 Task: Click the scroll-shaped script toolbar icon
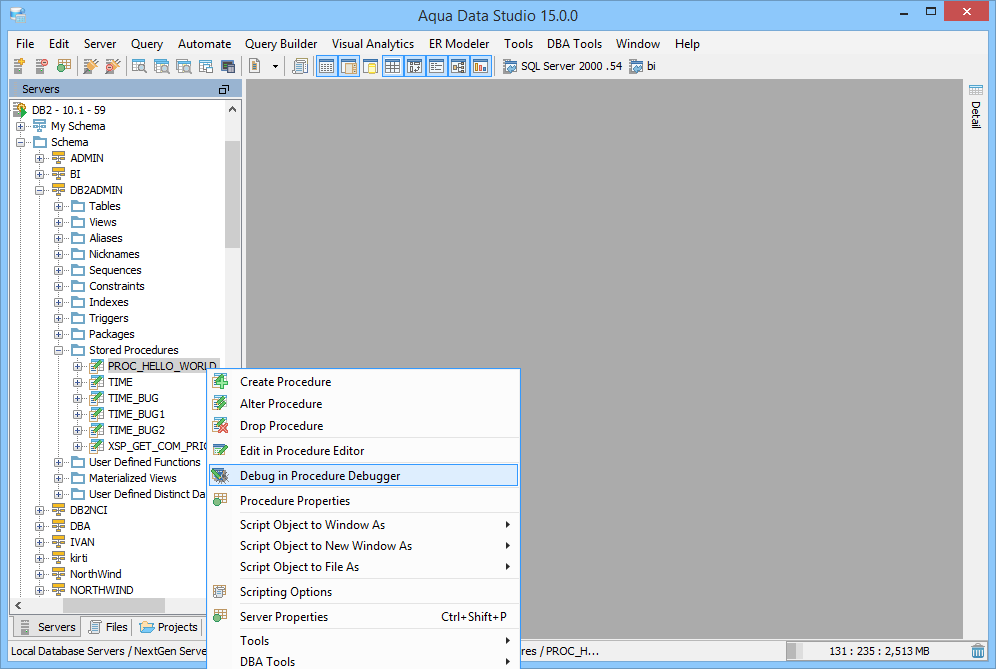[x=300, y=65]
